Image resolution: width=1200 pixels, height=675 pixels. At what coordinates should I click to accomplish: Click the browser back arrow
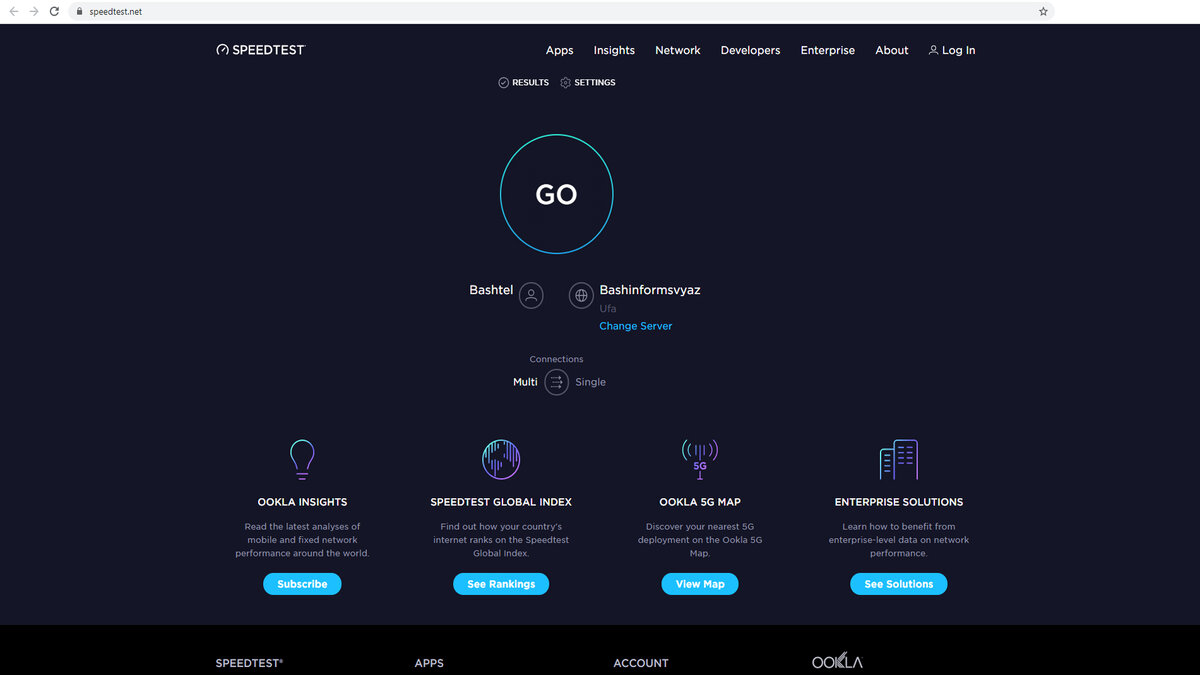click(x=14, y=12)
